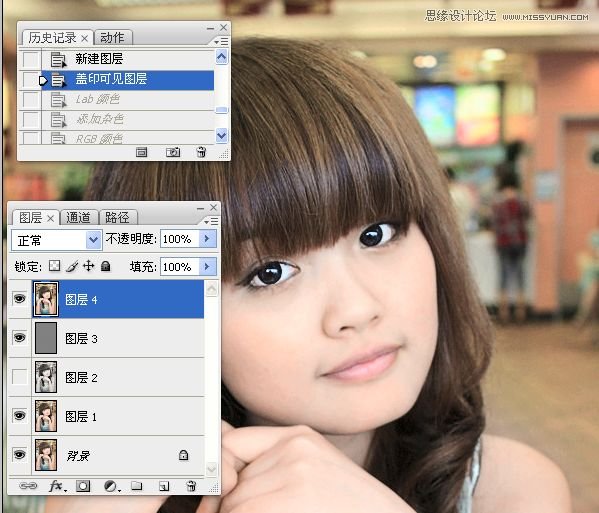Add a layer mask
The height and width of the screenshot is (513, 599).
[x=83, y=486]
